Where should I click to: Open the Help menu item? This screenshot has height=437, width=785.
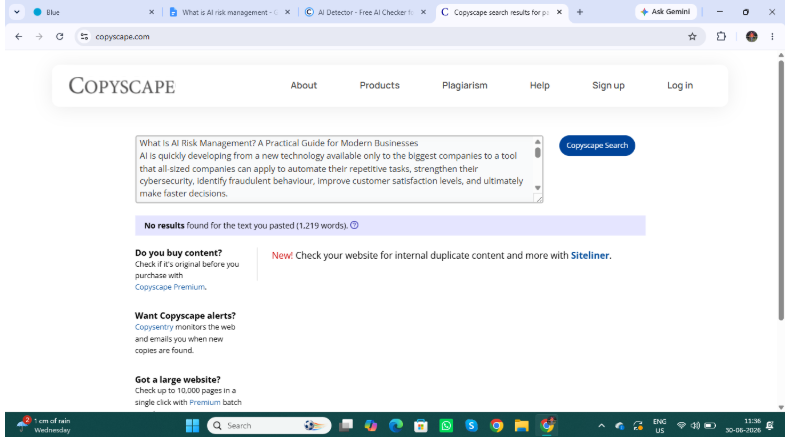(540, 86)
